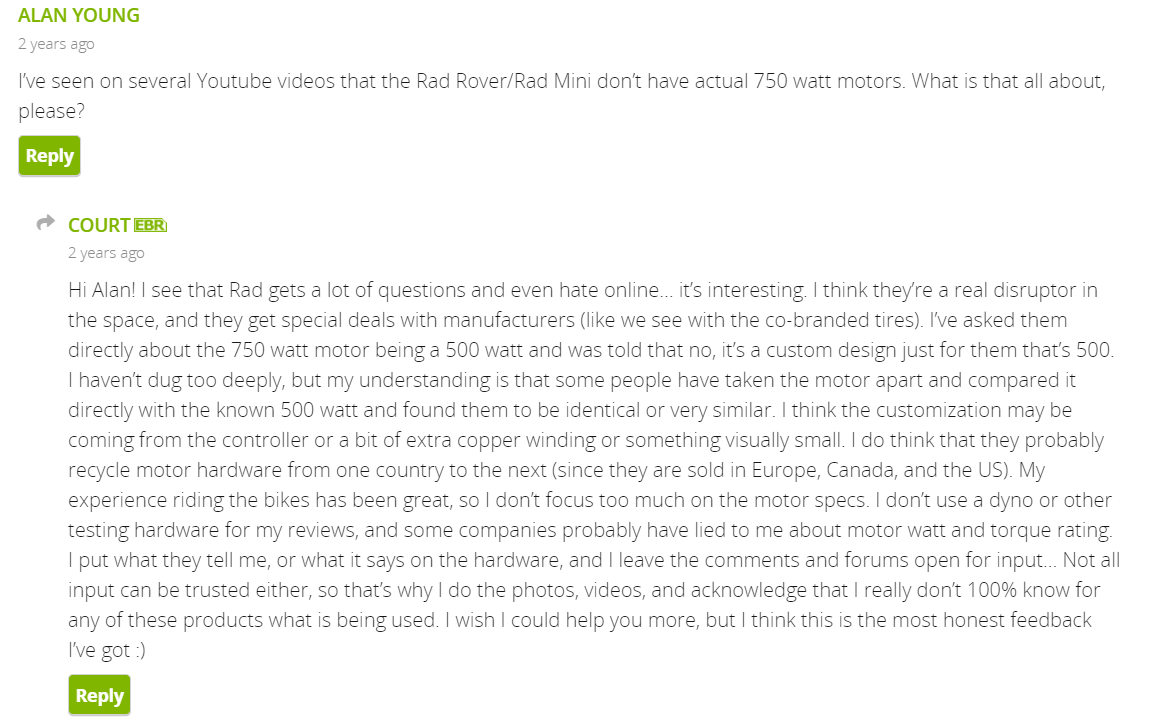
Task: Reply to Alan Young's comment
Action: pos(49,156)
